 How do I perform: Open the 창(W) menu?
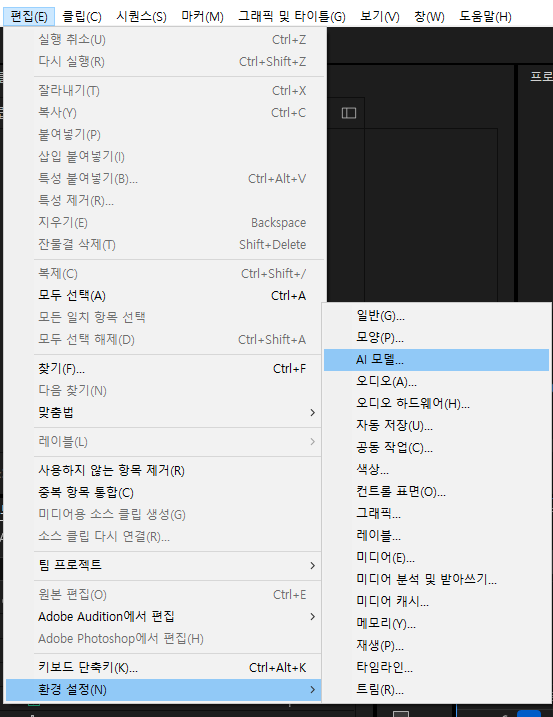(429, 17)
